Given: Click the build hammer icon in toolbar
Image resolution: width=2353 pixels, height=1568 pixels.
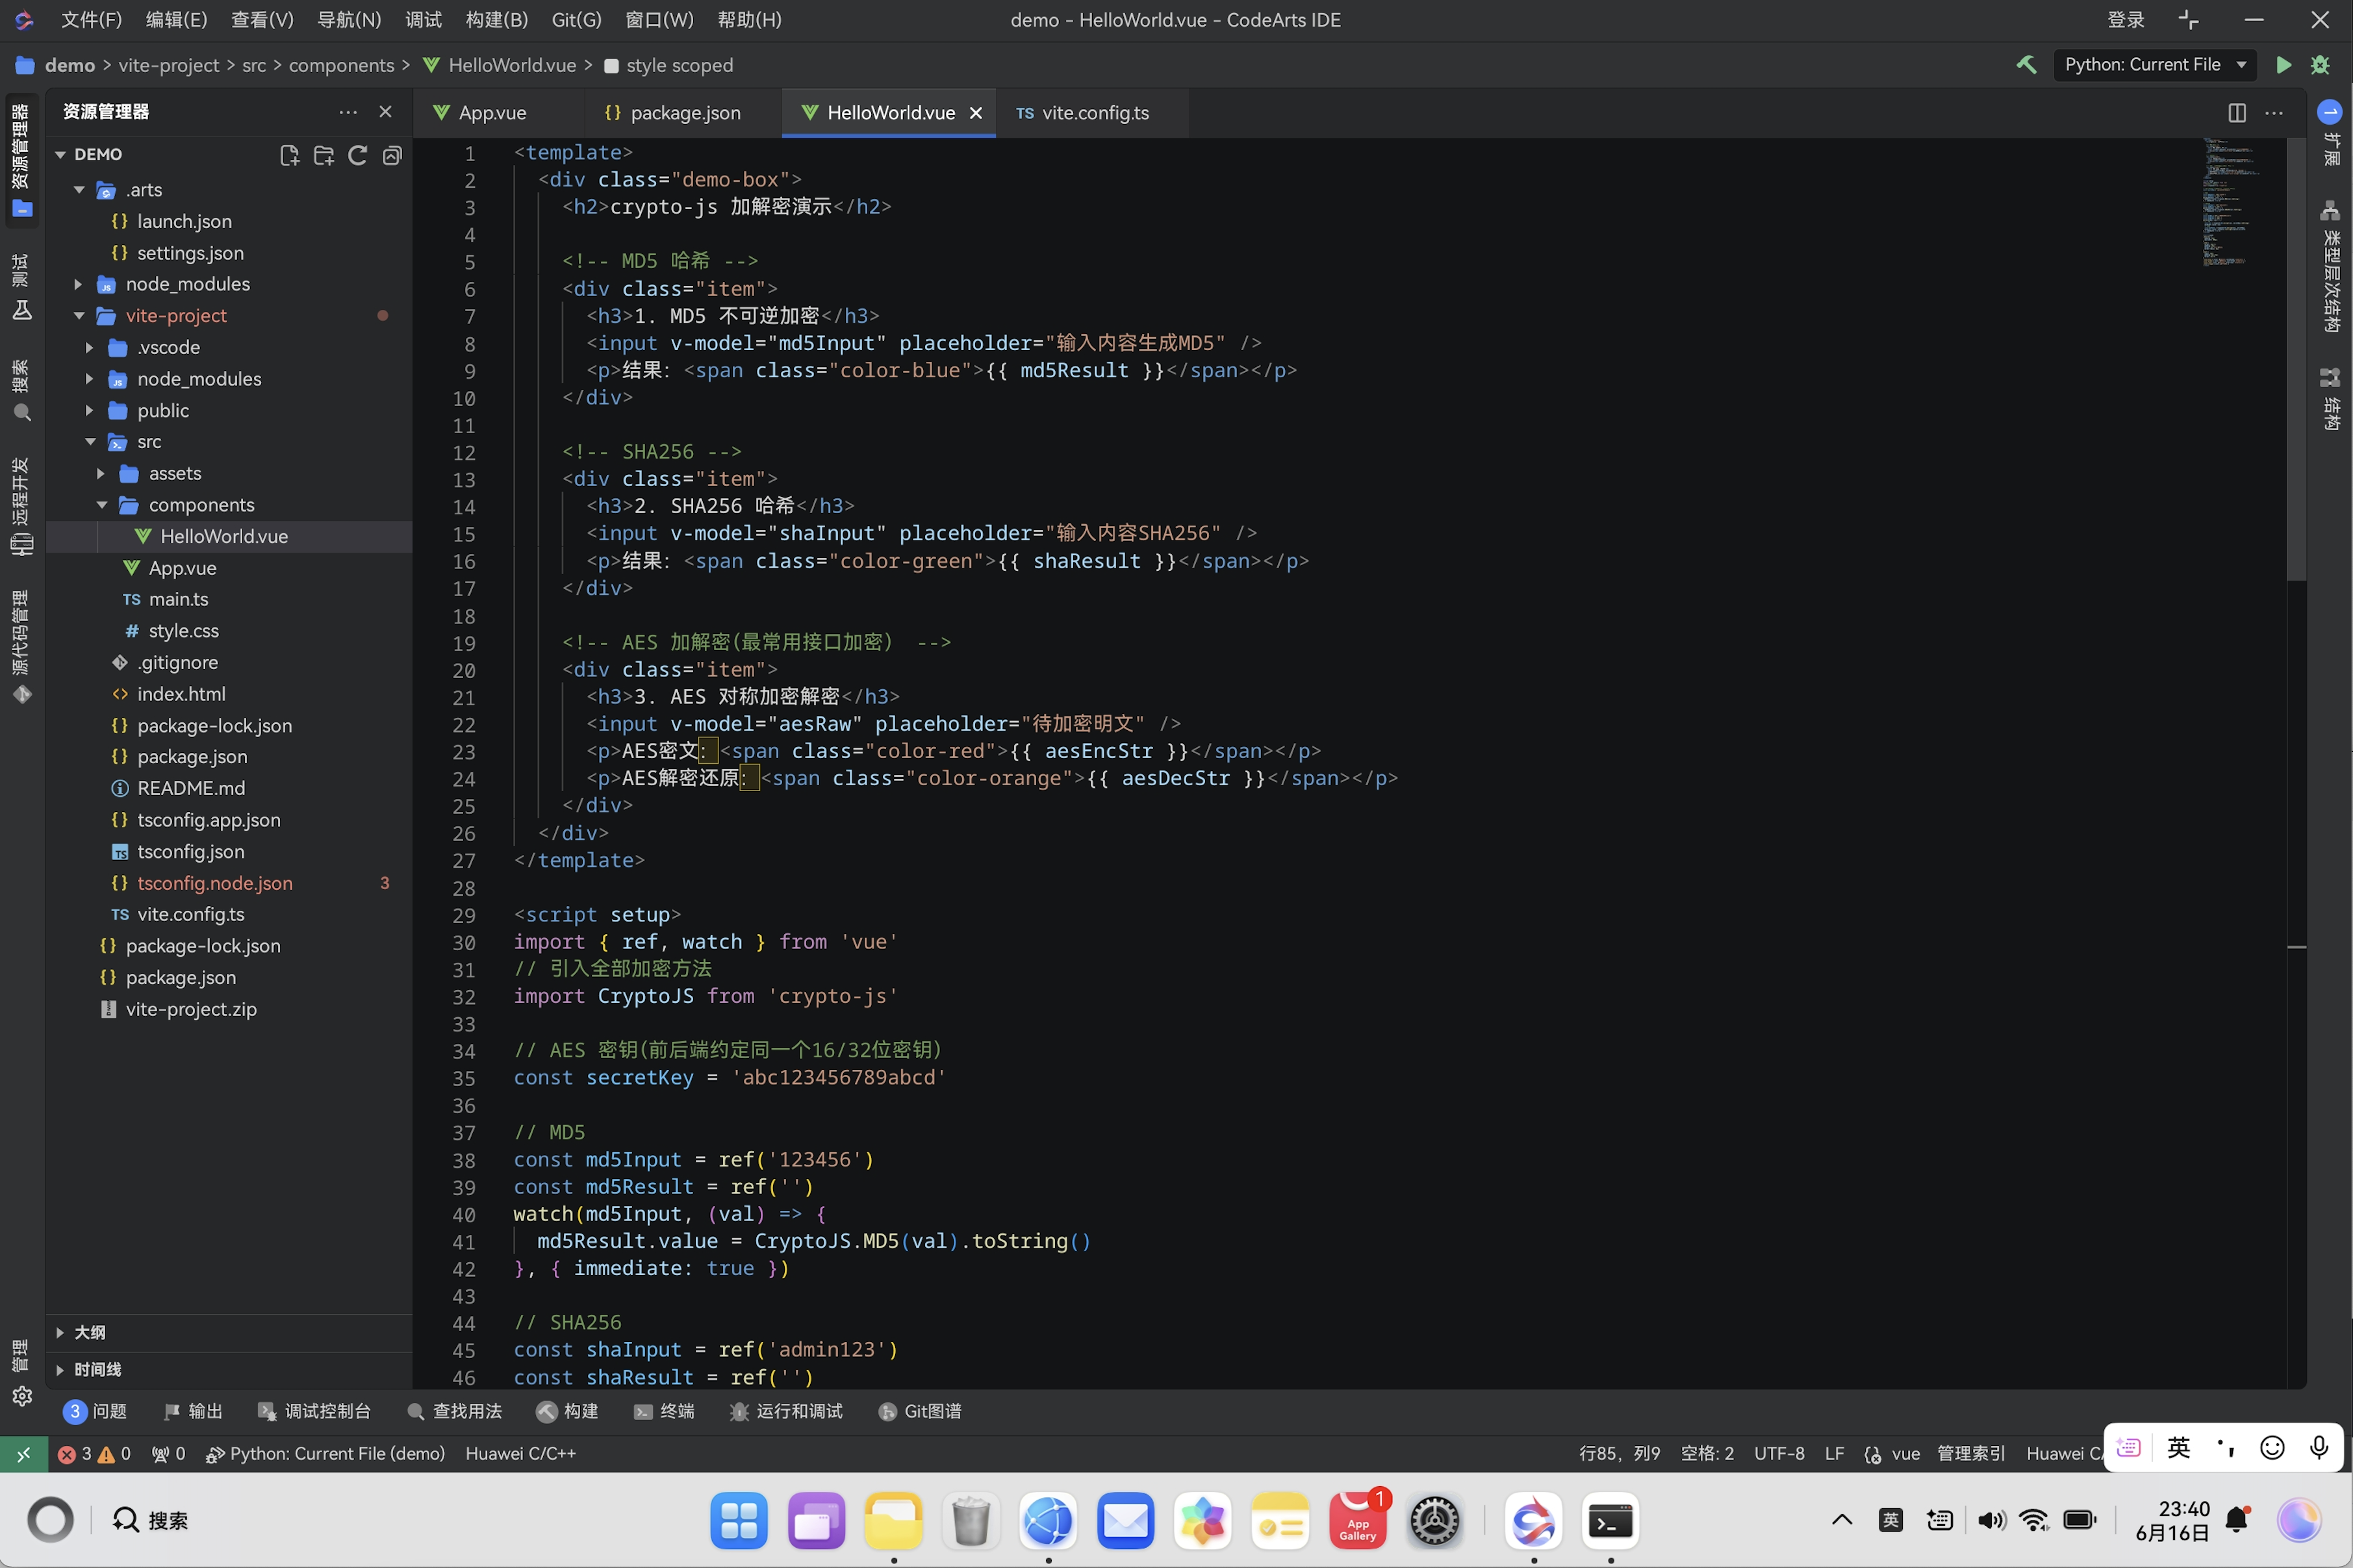Looking at the screenshot, I should coord(2026,65).
